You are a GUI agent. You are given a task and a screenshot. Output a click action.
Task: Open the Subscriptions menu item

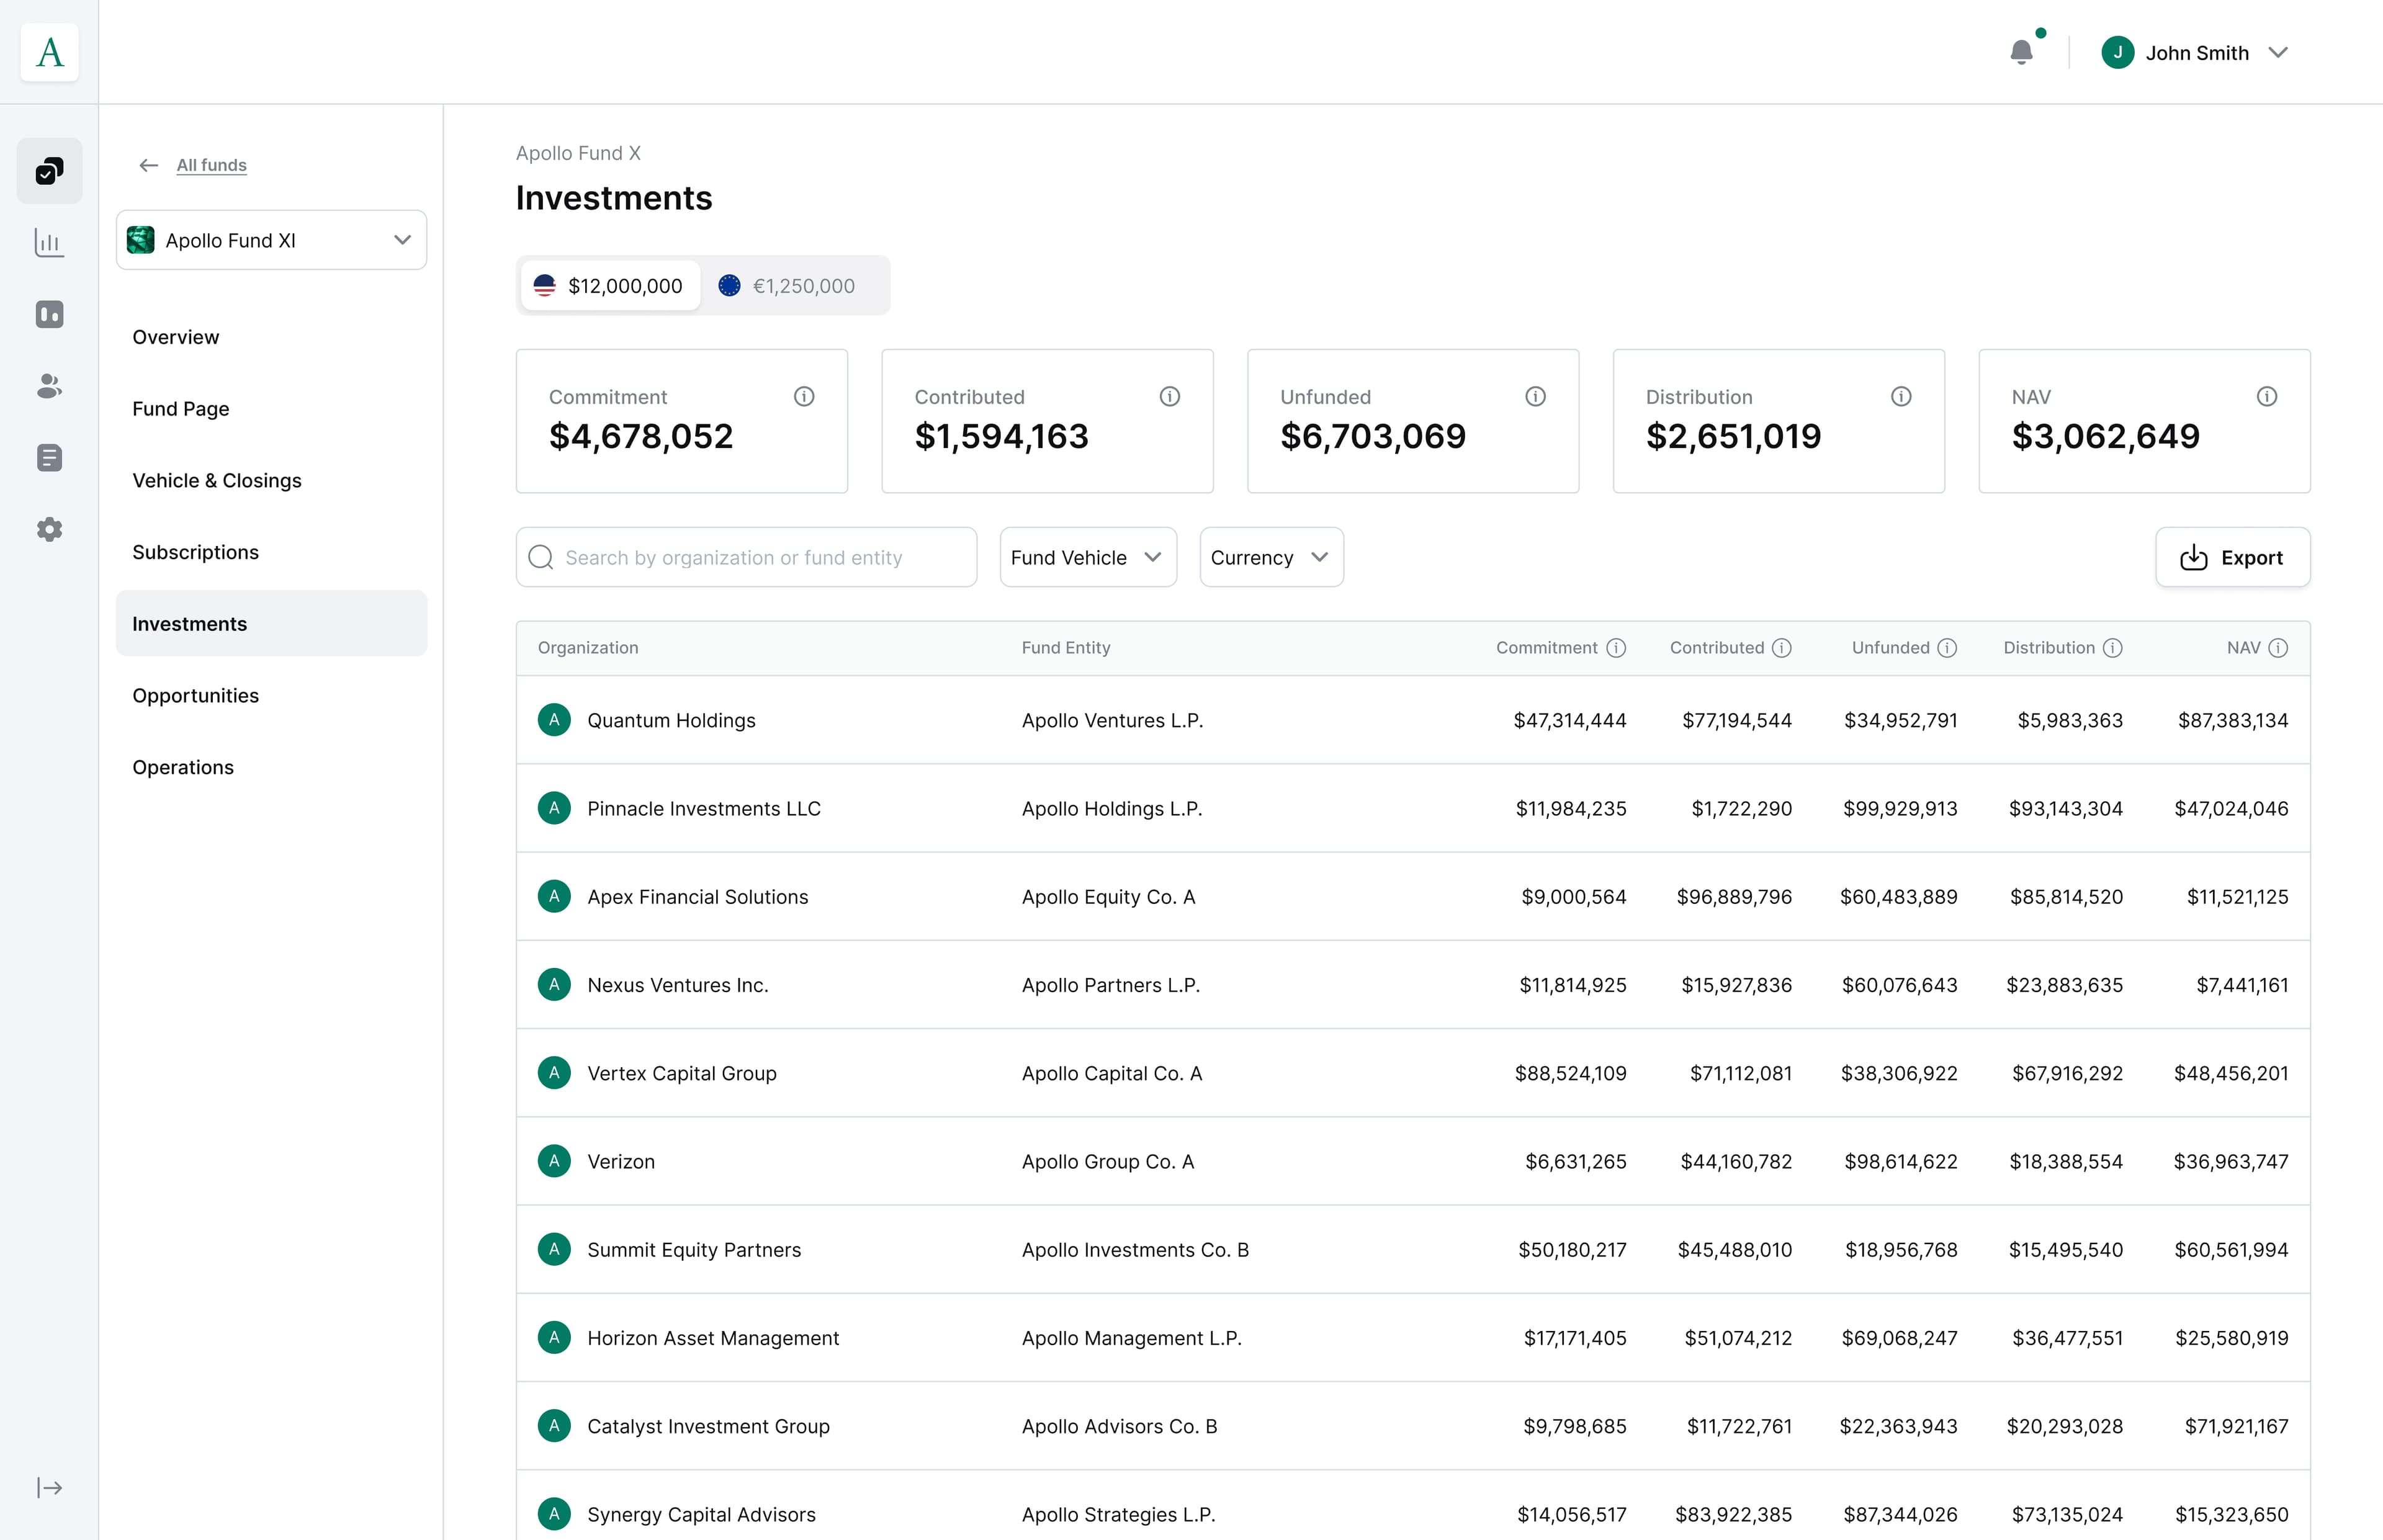click(x=196, y=552)
